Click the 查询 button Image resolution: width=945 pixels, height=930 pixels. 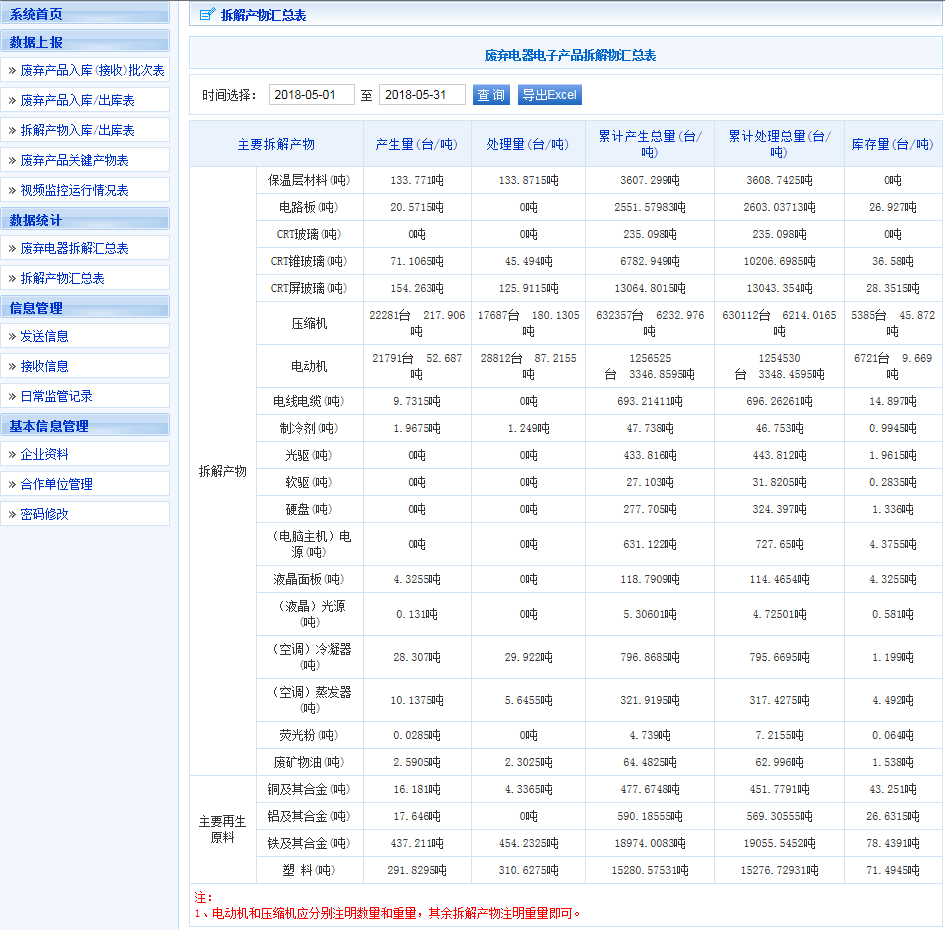491,95
